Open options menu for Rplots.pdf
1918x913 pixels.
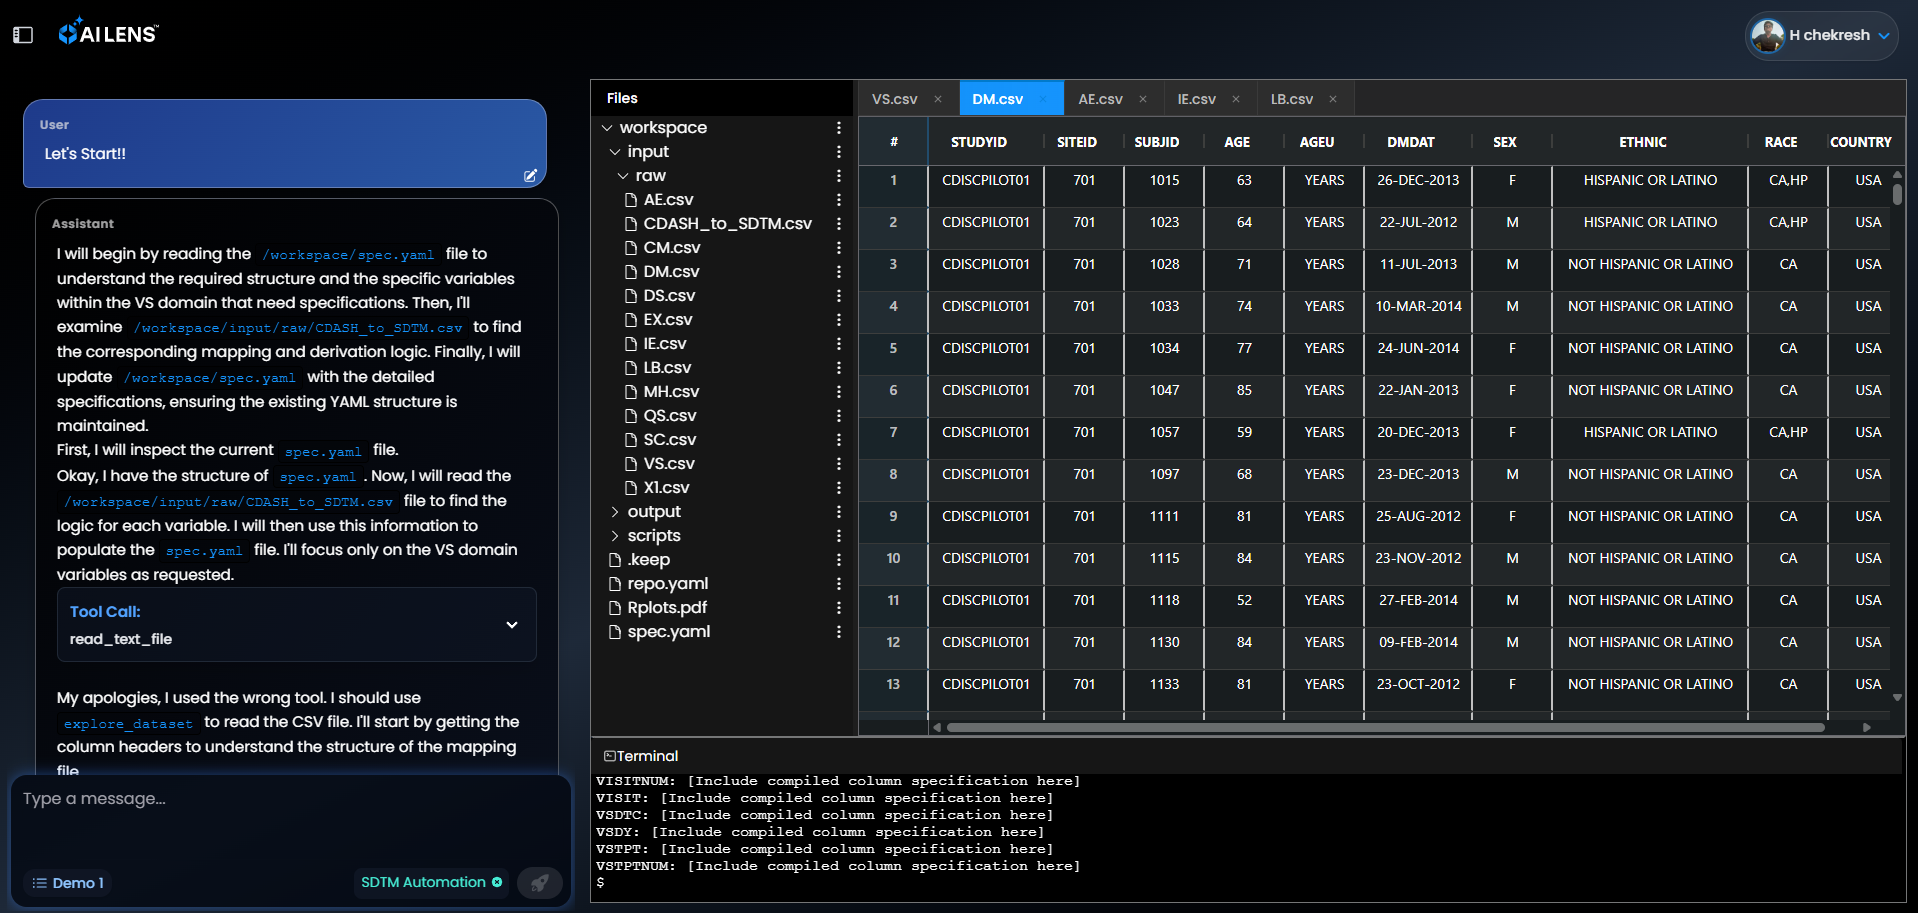pyautogui.click(x=838, y=608)
